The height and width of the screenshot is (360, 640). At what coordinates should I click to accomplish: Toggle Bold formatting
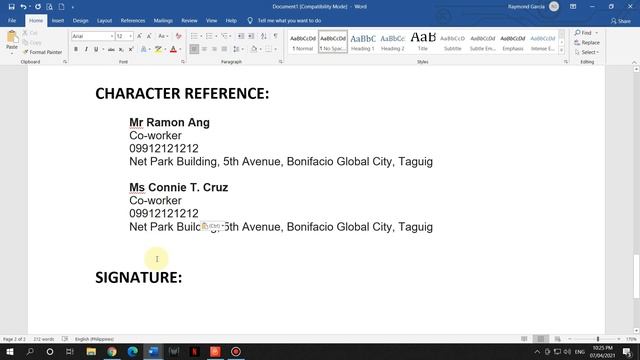click(76, 49)
